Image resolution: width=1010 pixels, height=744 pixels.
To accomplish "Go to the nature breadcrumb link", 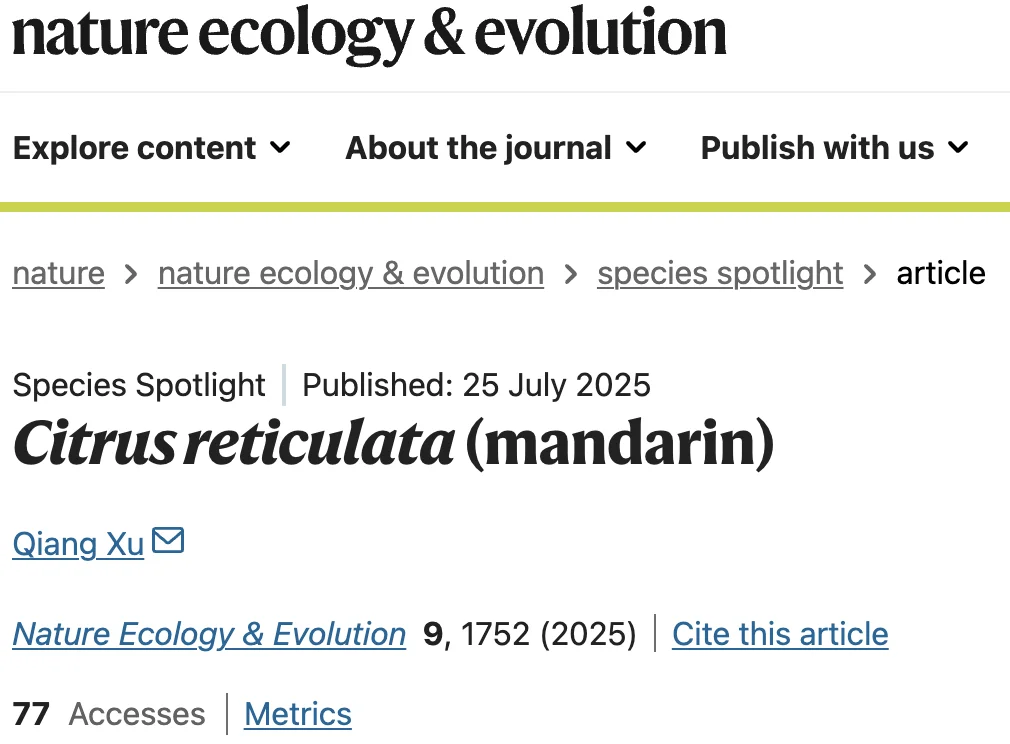I will (58, 273).
